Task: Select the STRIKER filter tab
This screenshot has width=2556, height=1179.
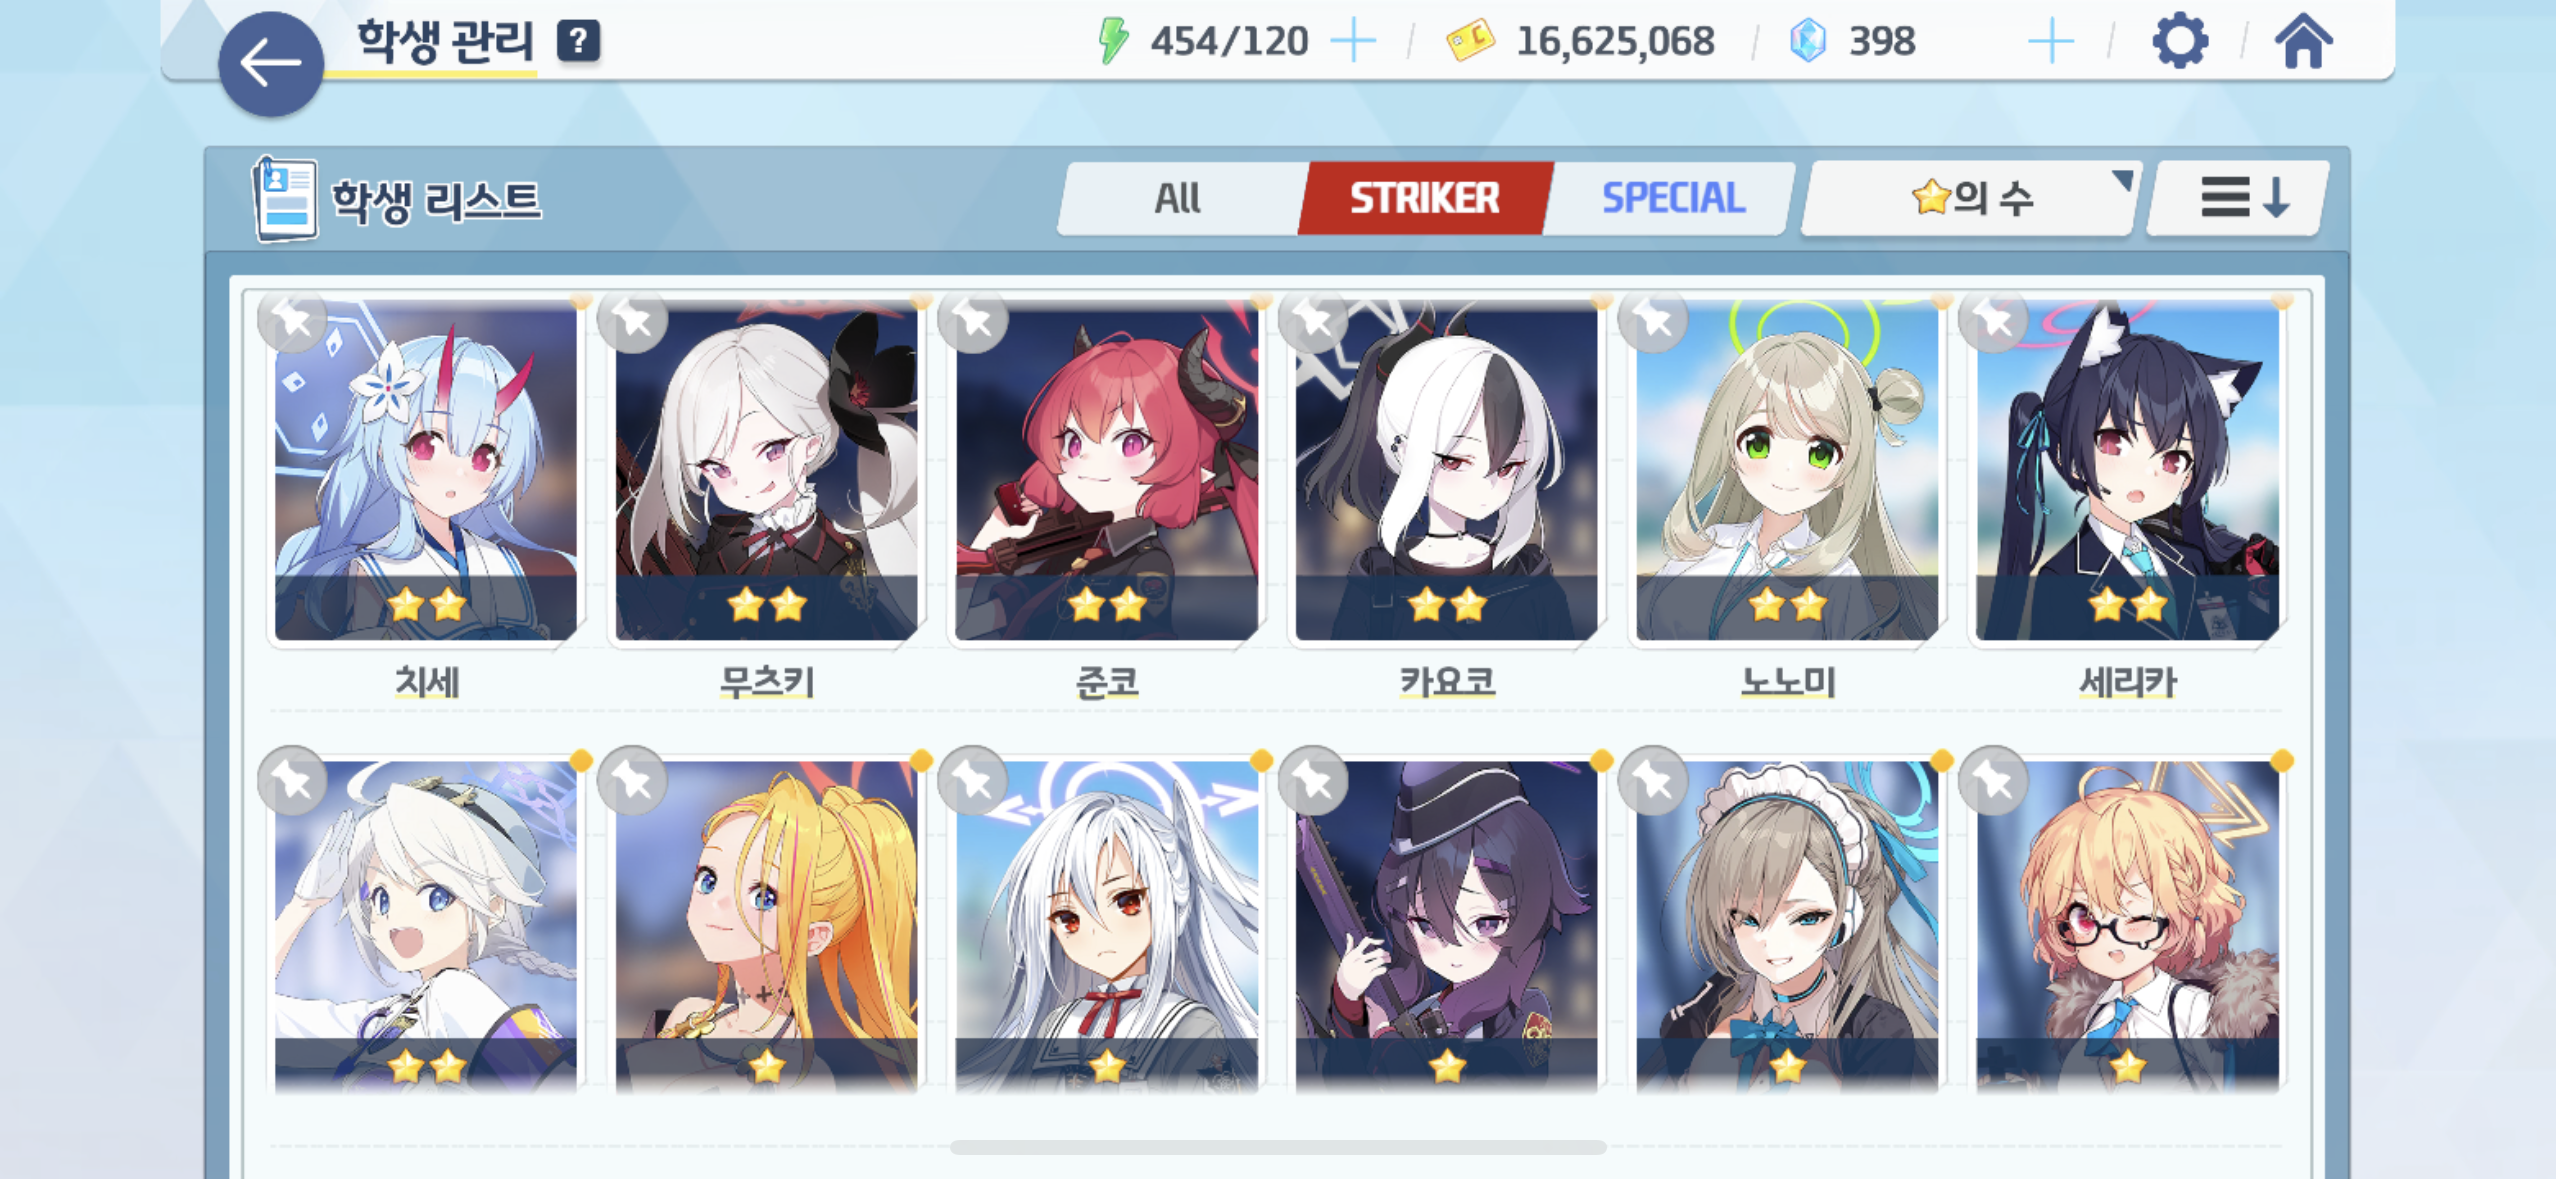Action: tap(1425, 198)
